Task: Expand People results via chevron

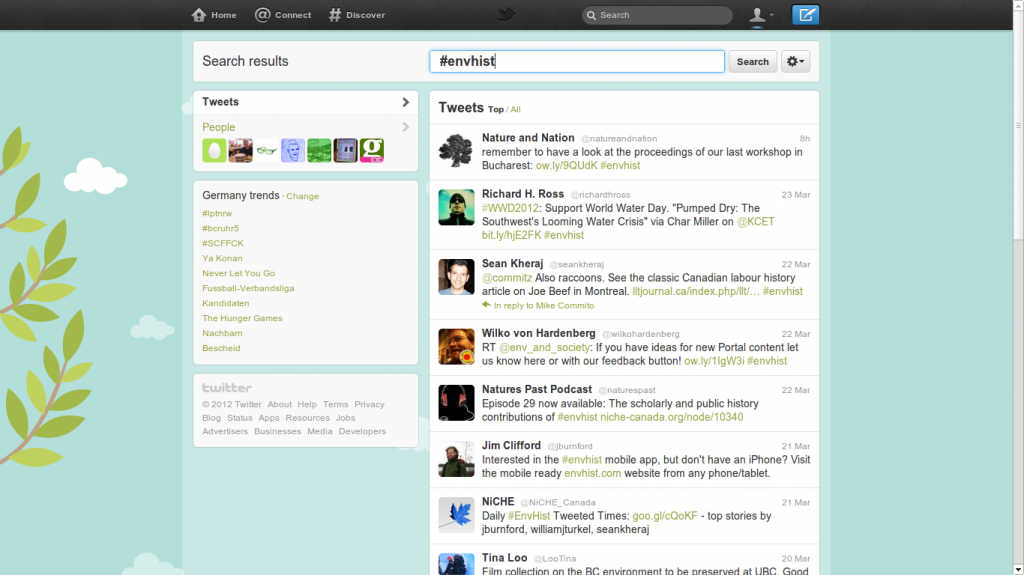Action: click(406, 127)
